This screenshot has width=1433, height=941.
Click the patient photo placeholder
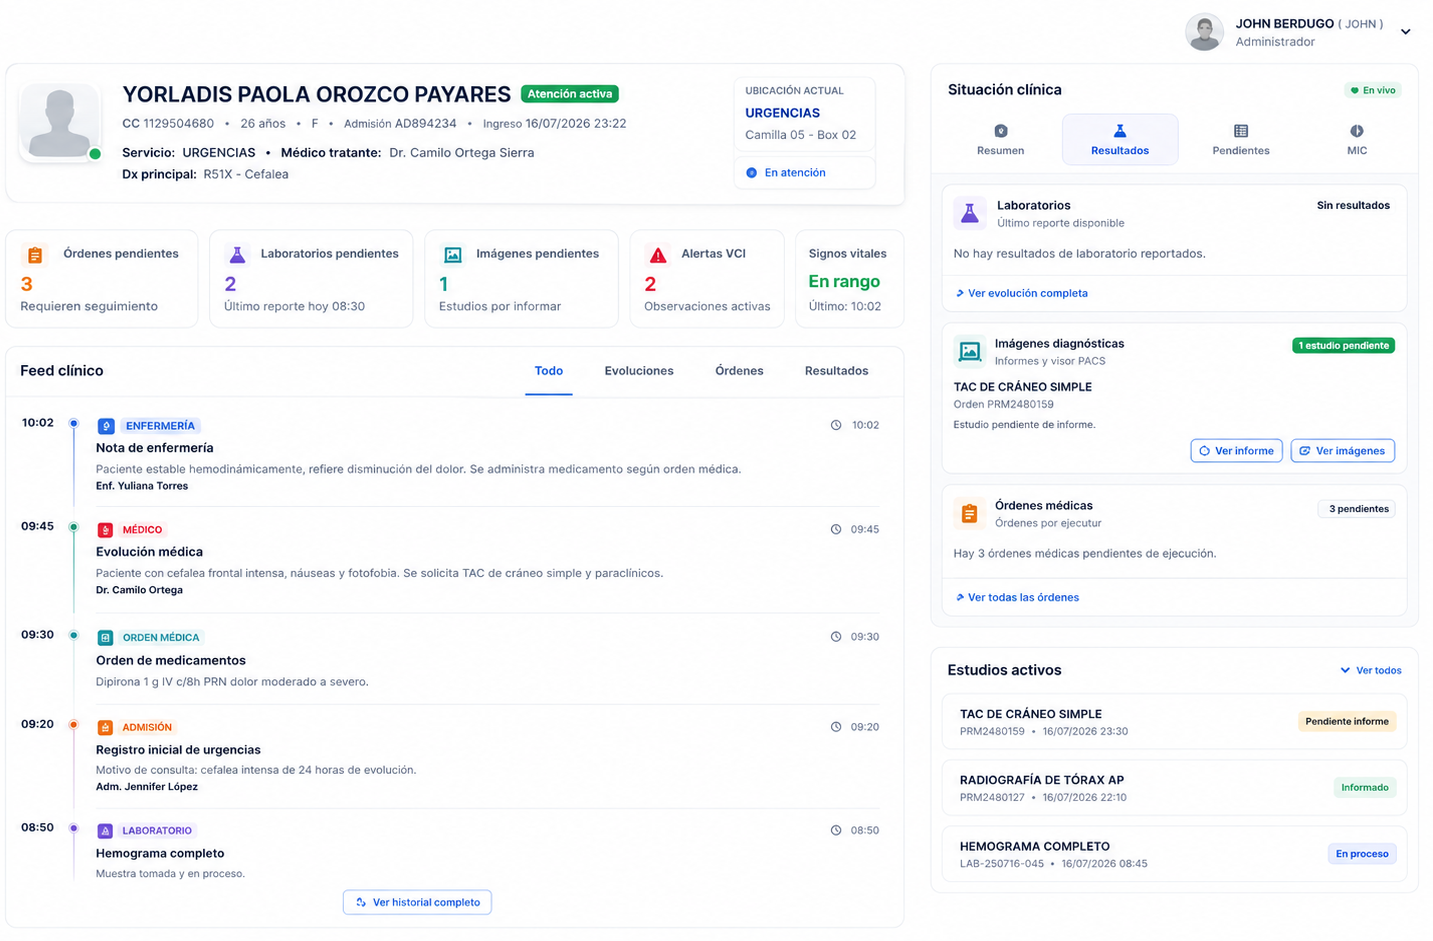click(x=60, y=121)
